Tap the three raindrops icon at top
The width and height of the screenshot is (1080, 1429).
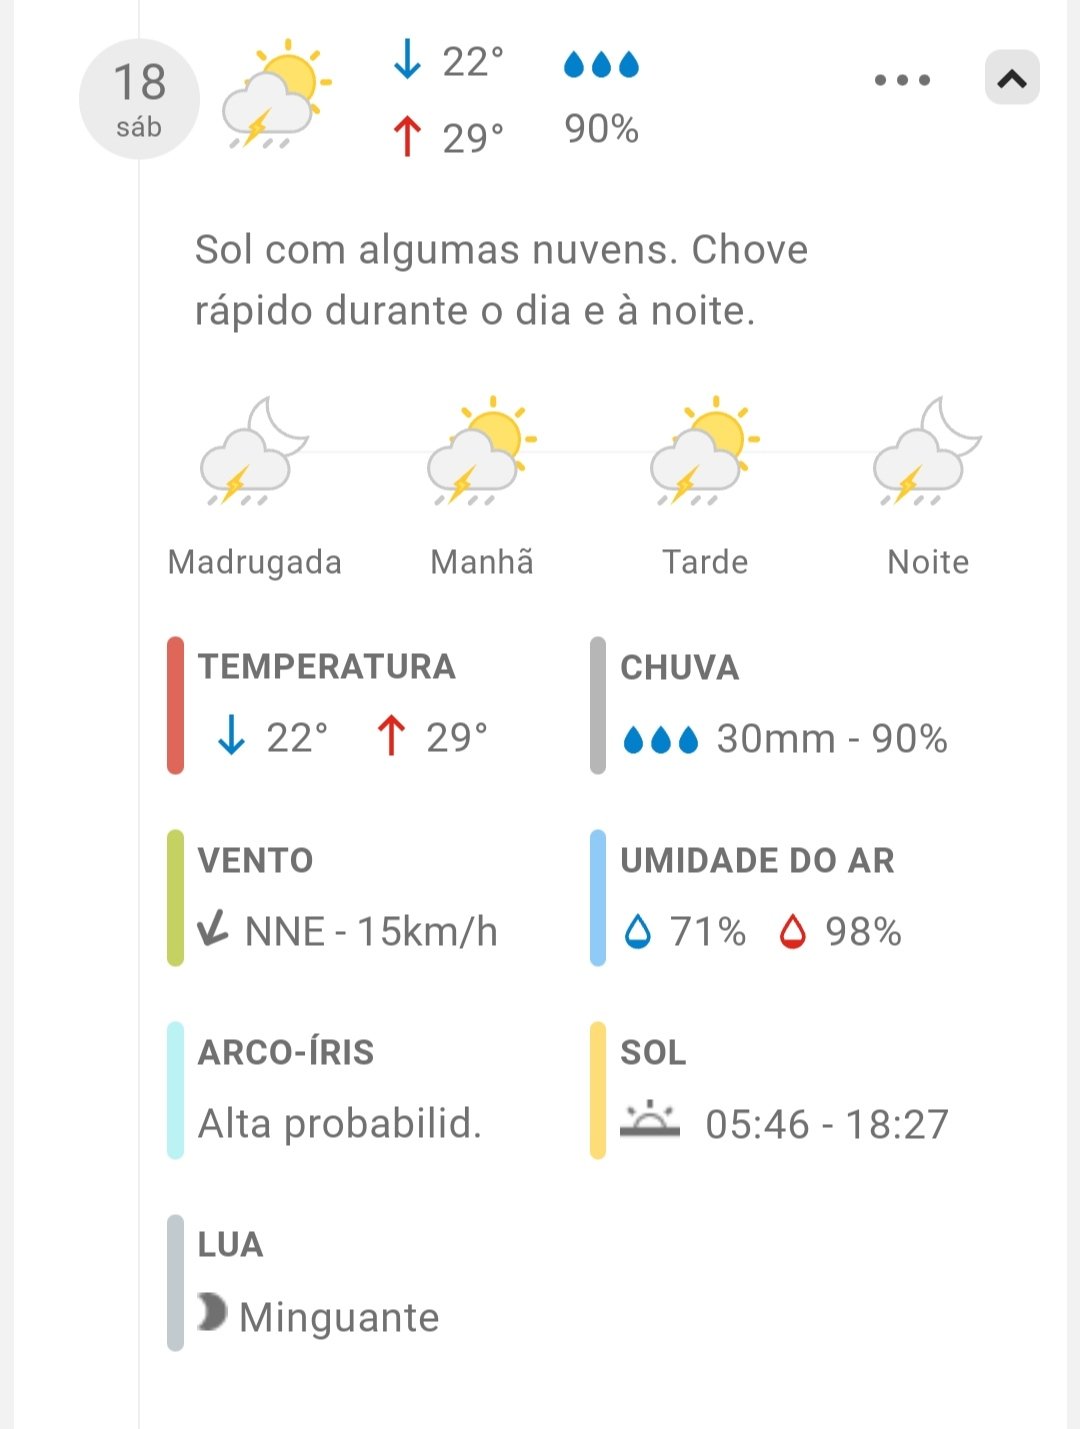click(601, 65)
